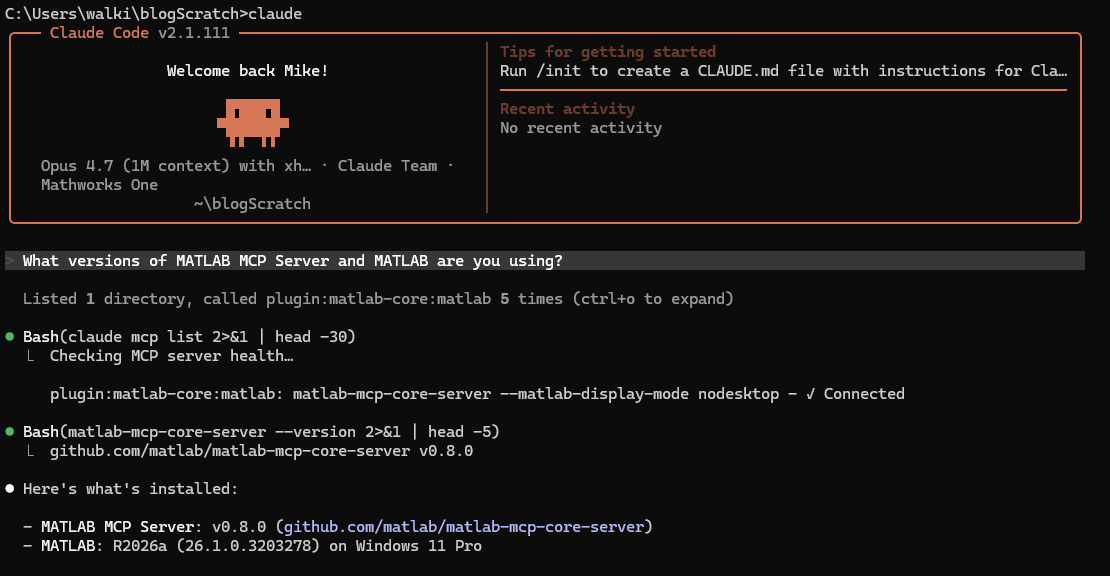Click the Claude Code pixel mascot icon

252,119
